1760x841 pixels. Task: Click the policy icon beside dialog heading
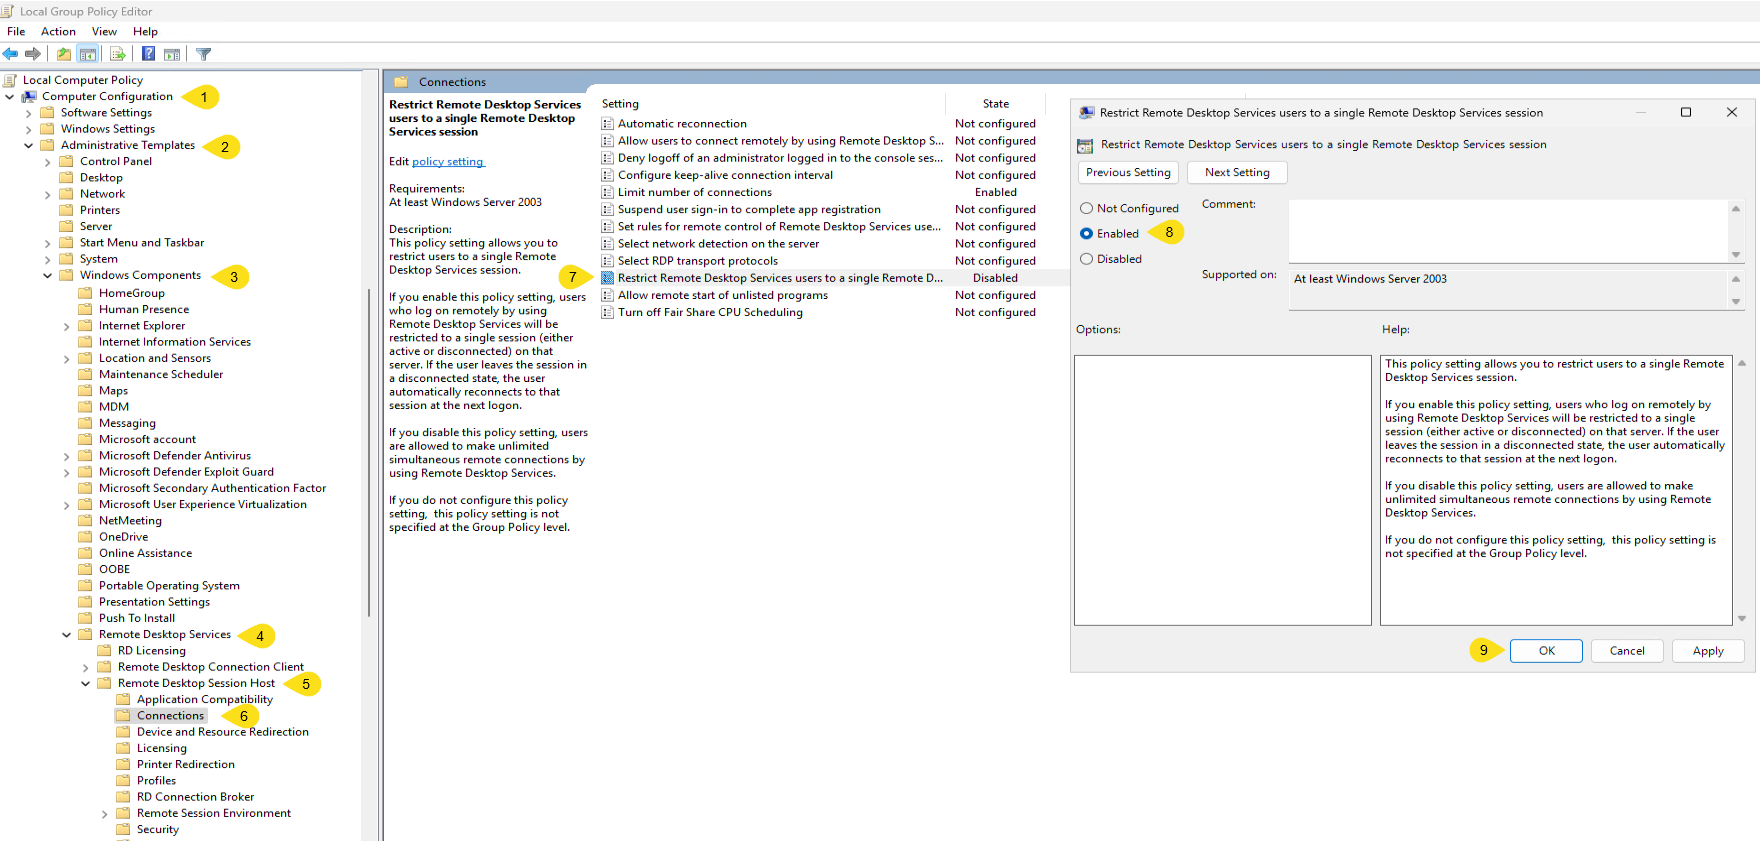point(1085,145)
